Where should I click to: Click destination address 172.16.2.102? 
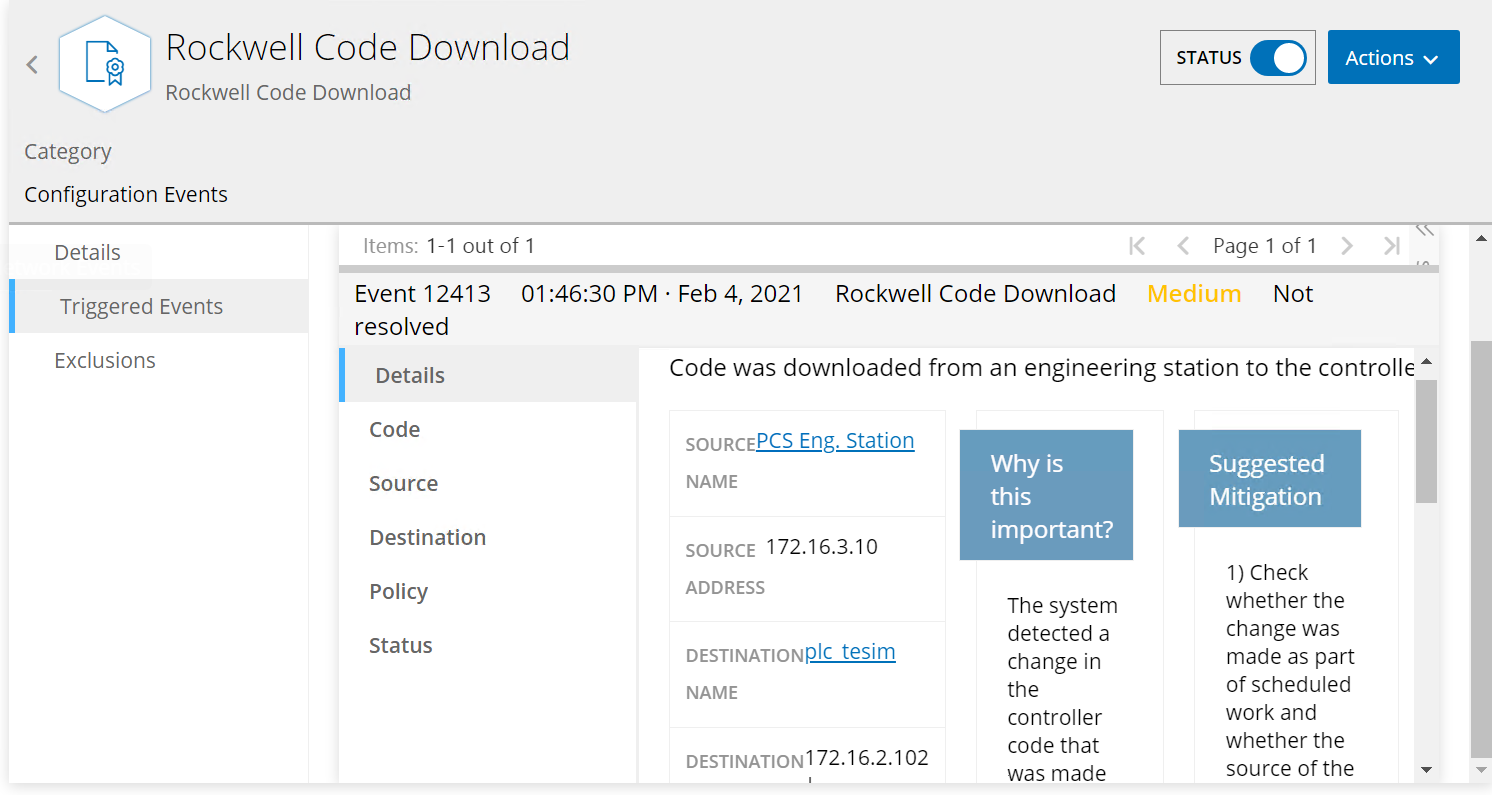[867, 758]
